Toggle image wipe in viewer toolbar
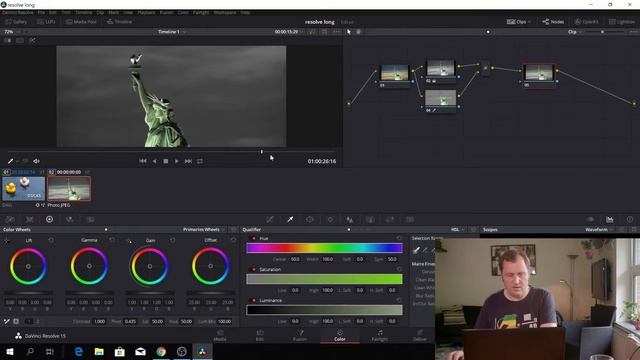 [8, 40]
